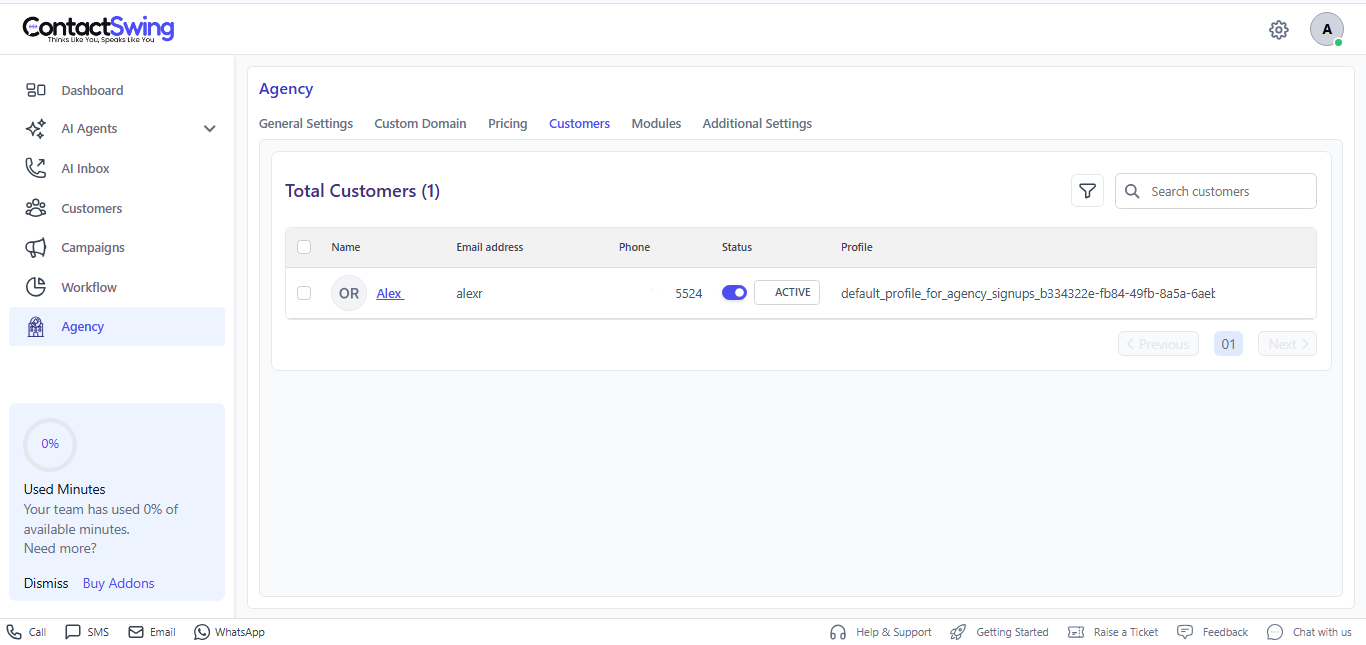Click the Phone column header
1366x645 pixels.
634,247
